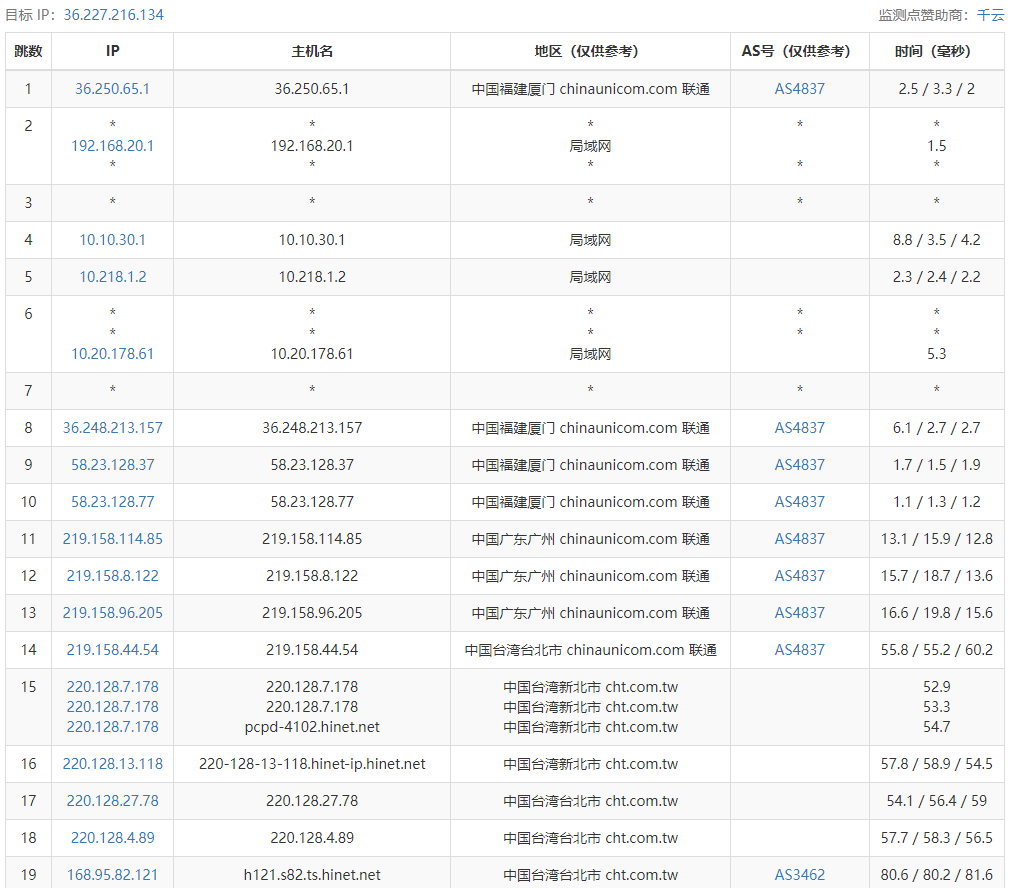Open IP link 58.23.128.77
Viewport: 1011px width, 888px height.
[x=112, y=502]
